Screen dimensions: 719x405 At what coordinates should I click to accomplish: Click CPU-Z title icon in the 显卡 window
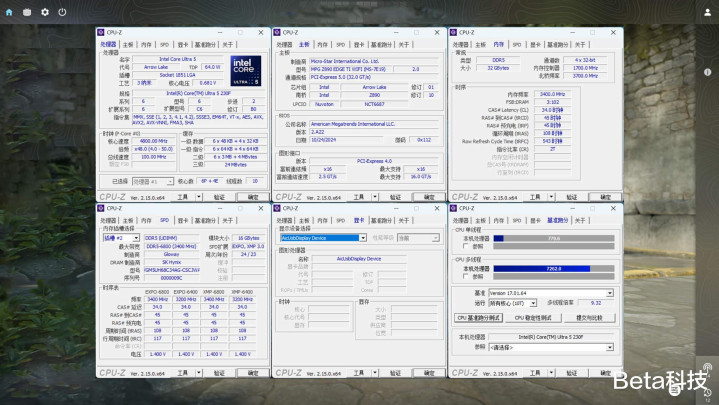(x=277, y=208)
